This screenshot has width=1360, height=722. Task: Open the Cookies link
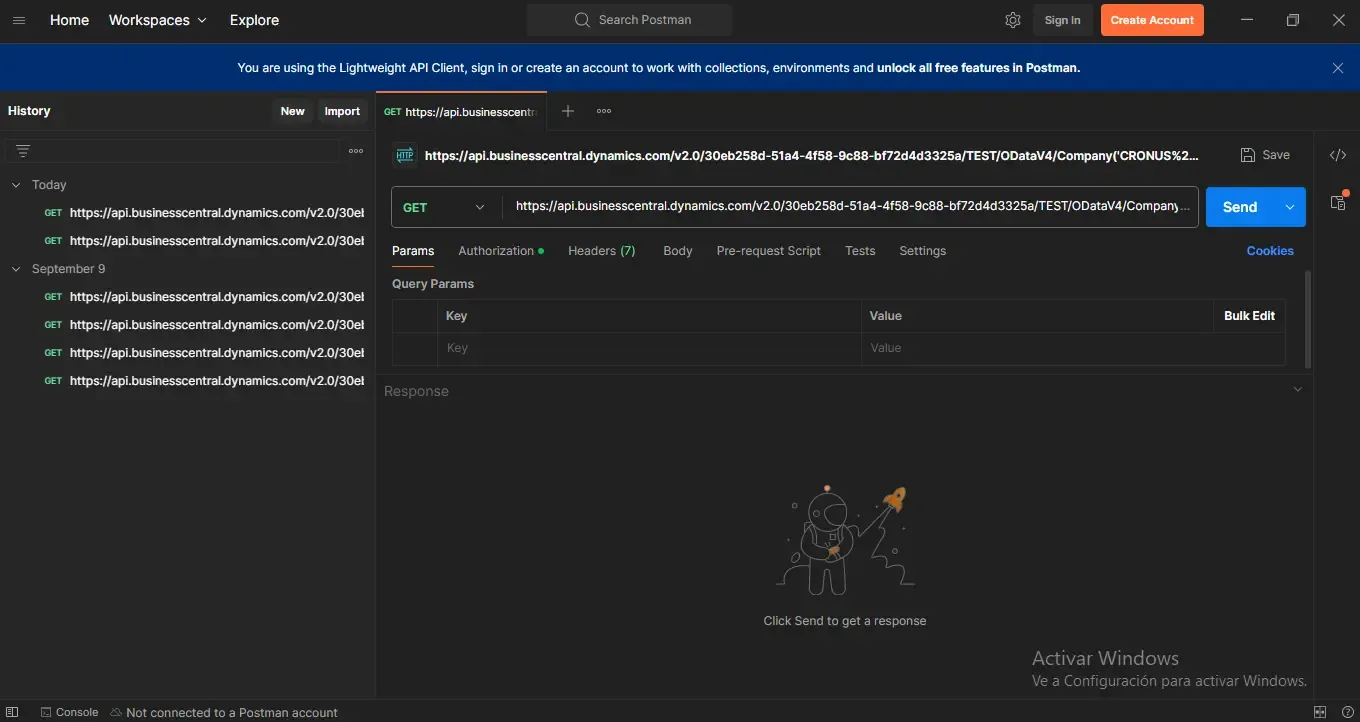click(1269, 251)
